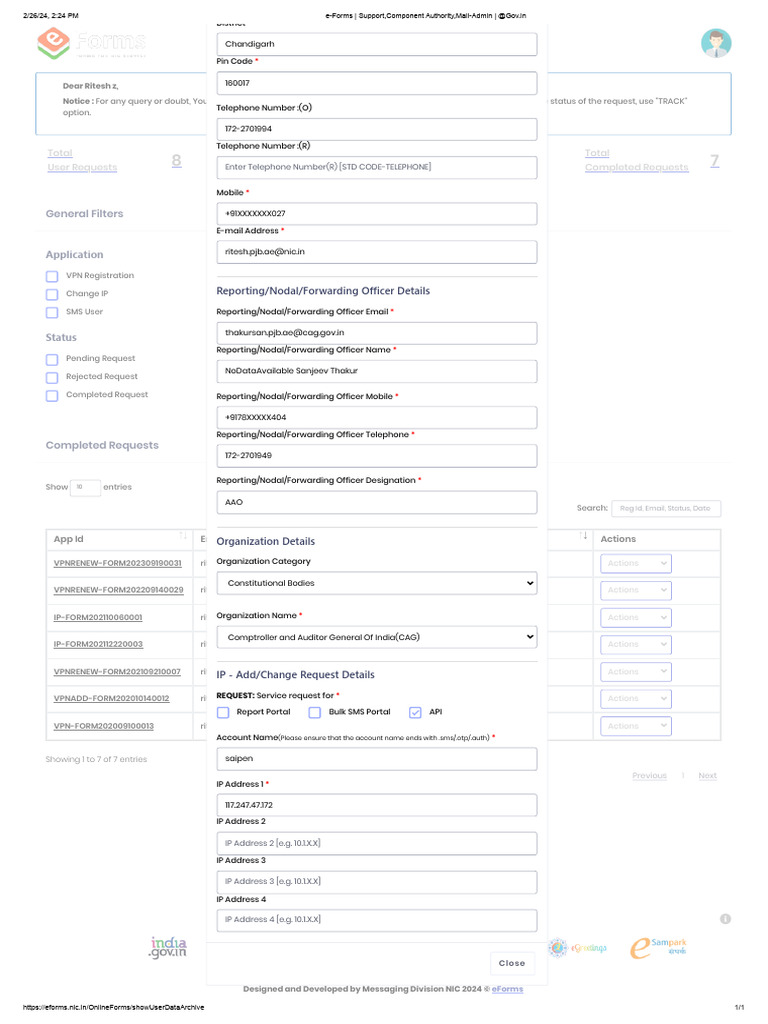Open application VPNRENEW-FORM202109210007
768x1024 pixels.
click(x=117, y=672)
